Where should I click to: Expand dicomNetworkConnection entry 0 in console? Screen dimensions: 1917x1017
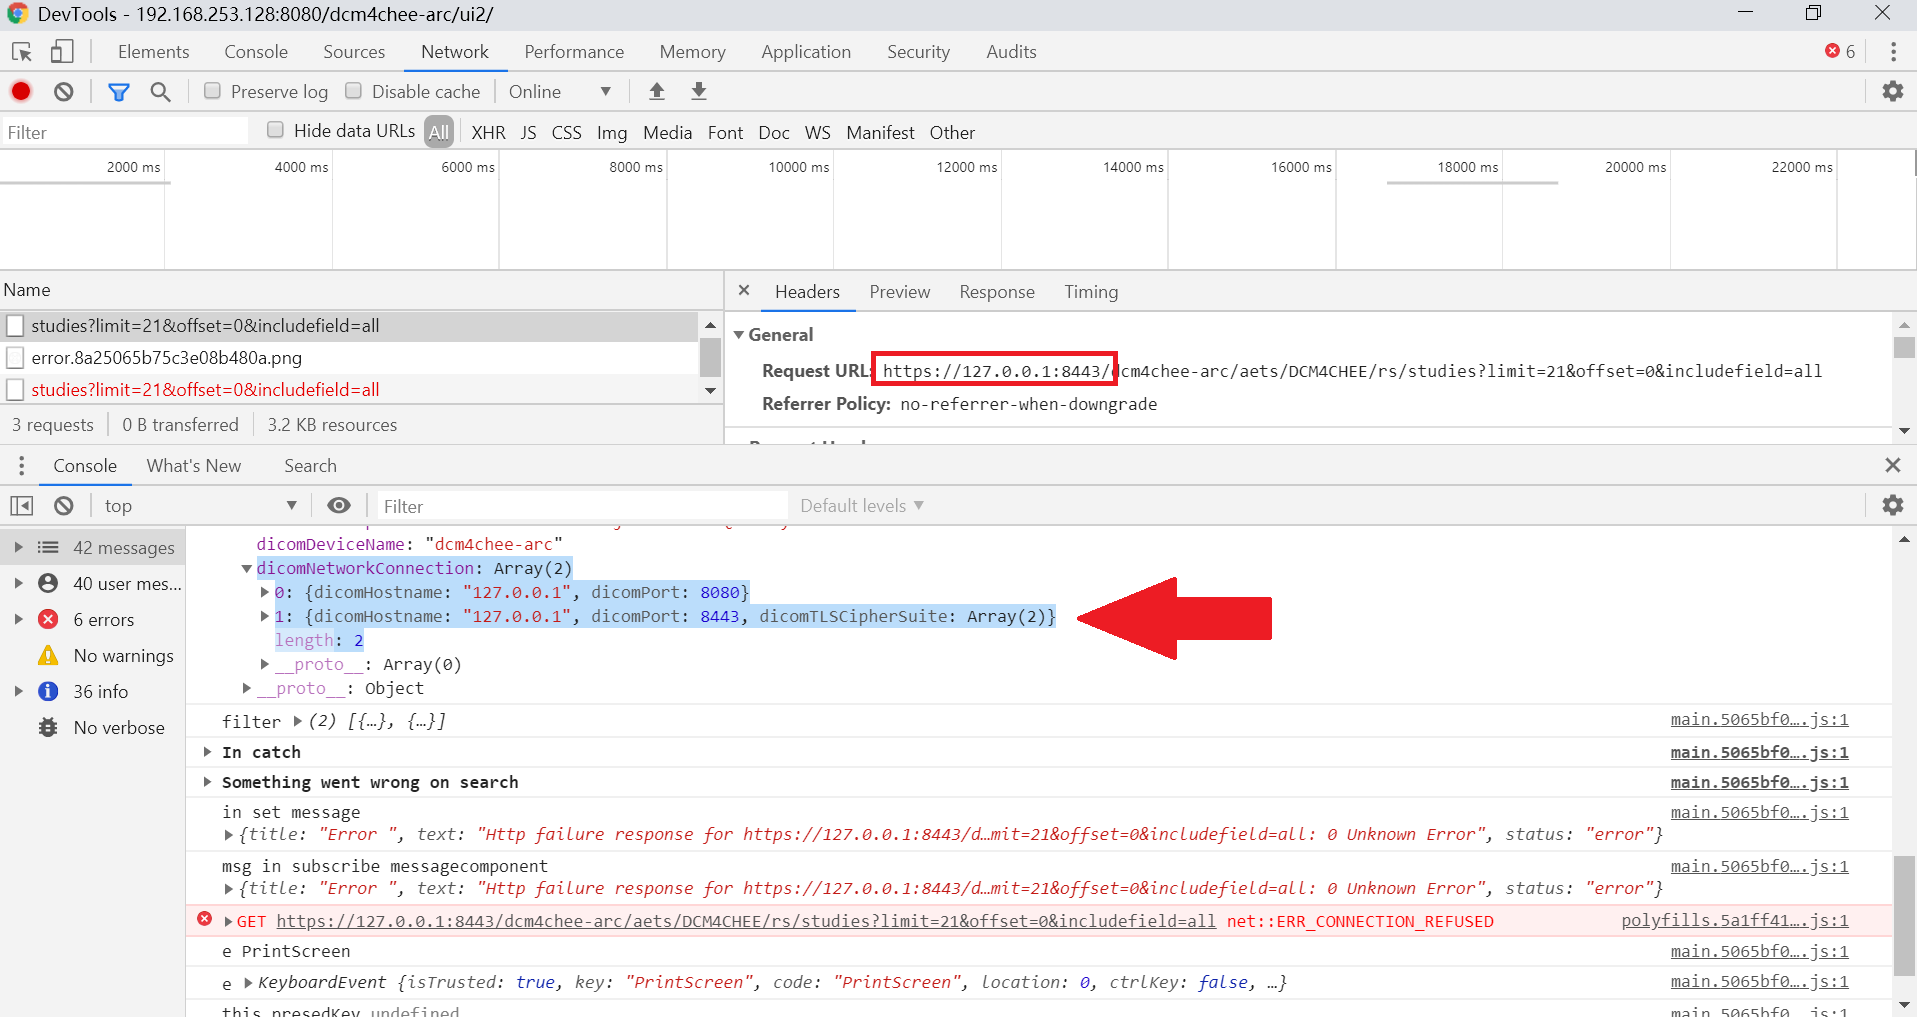(263, 592)
